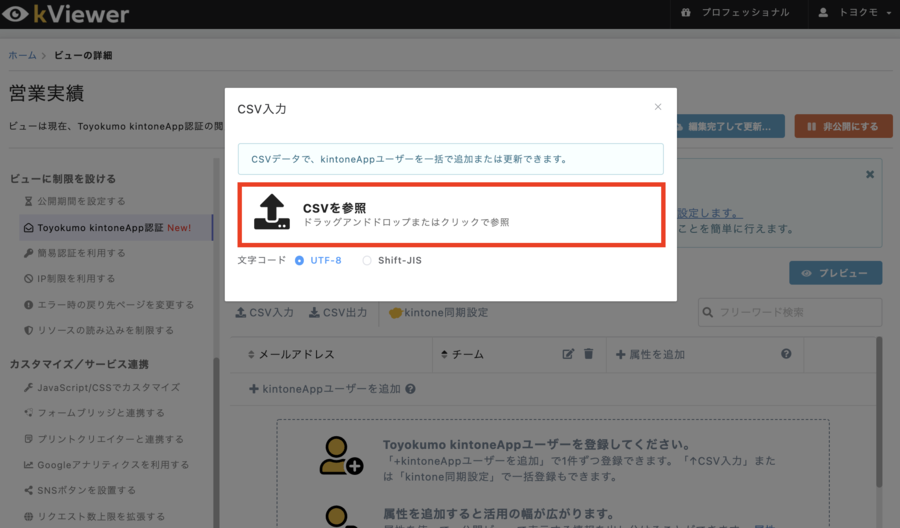Viewport: 900px width, 528px height.
Task: Select Toyokumo kintoneApp認証 sidebar item
Action: pos(114,228)
